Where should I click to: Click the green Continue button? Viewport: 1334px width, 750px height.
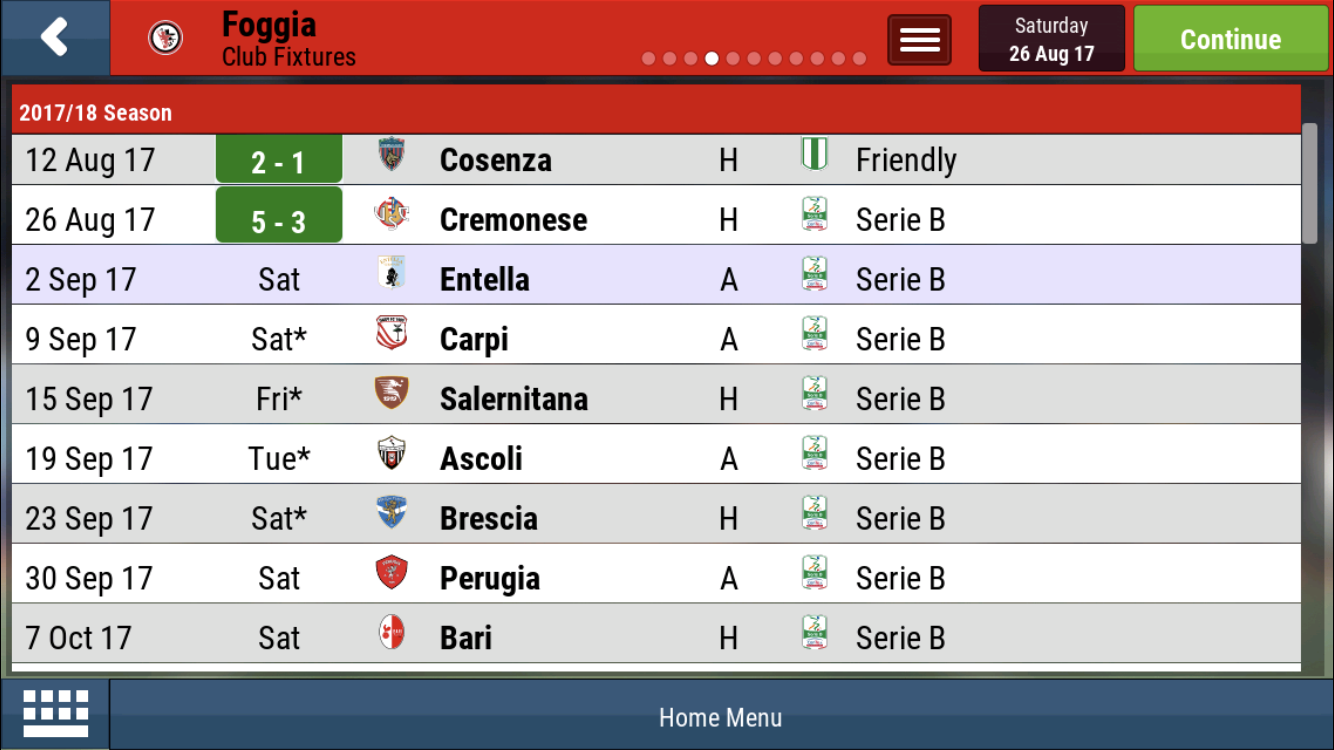click(1231, 39)
